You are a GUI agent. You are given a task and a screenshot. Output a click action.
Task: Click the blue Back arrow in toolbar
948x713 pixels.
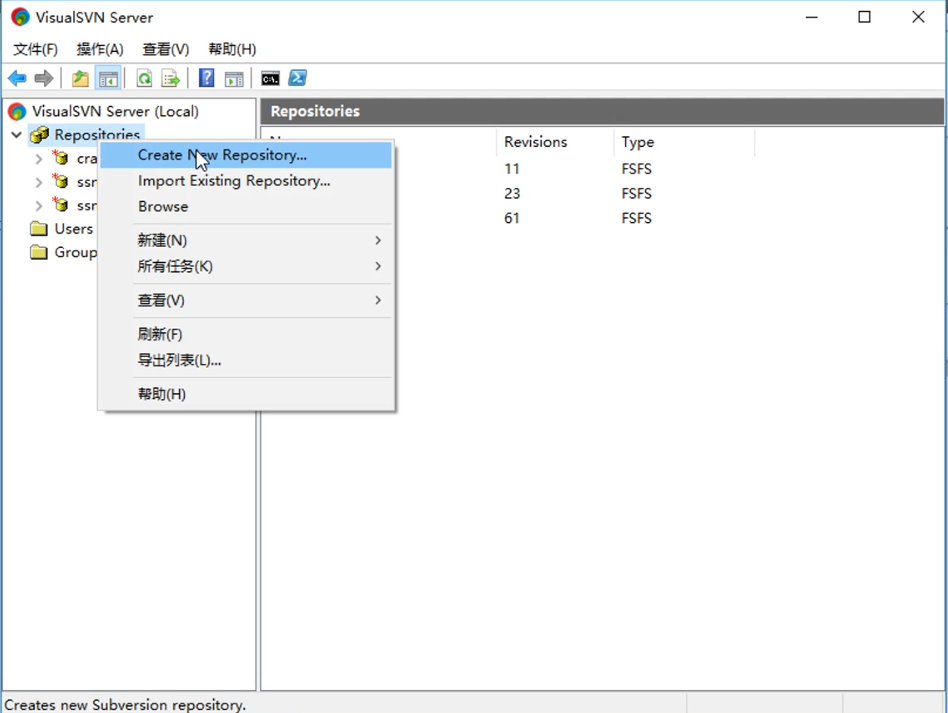click(17, 78)
